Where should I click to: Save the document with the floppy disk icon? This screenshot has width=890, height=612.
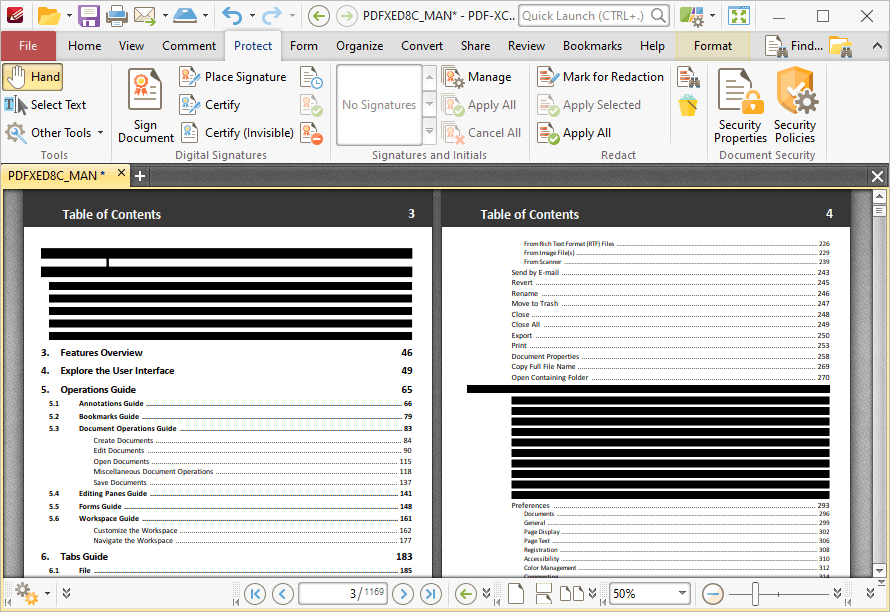point(89,16)
